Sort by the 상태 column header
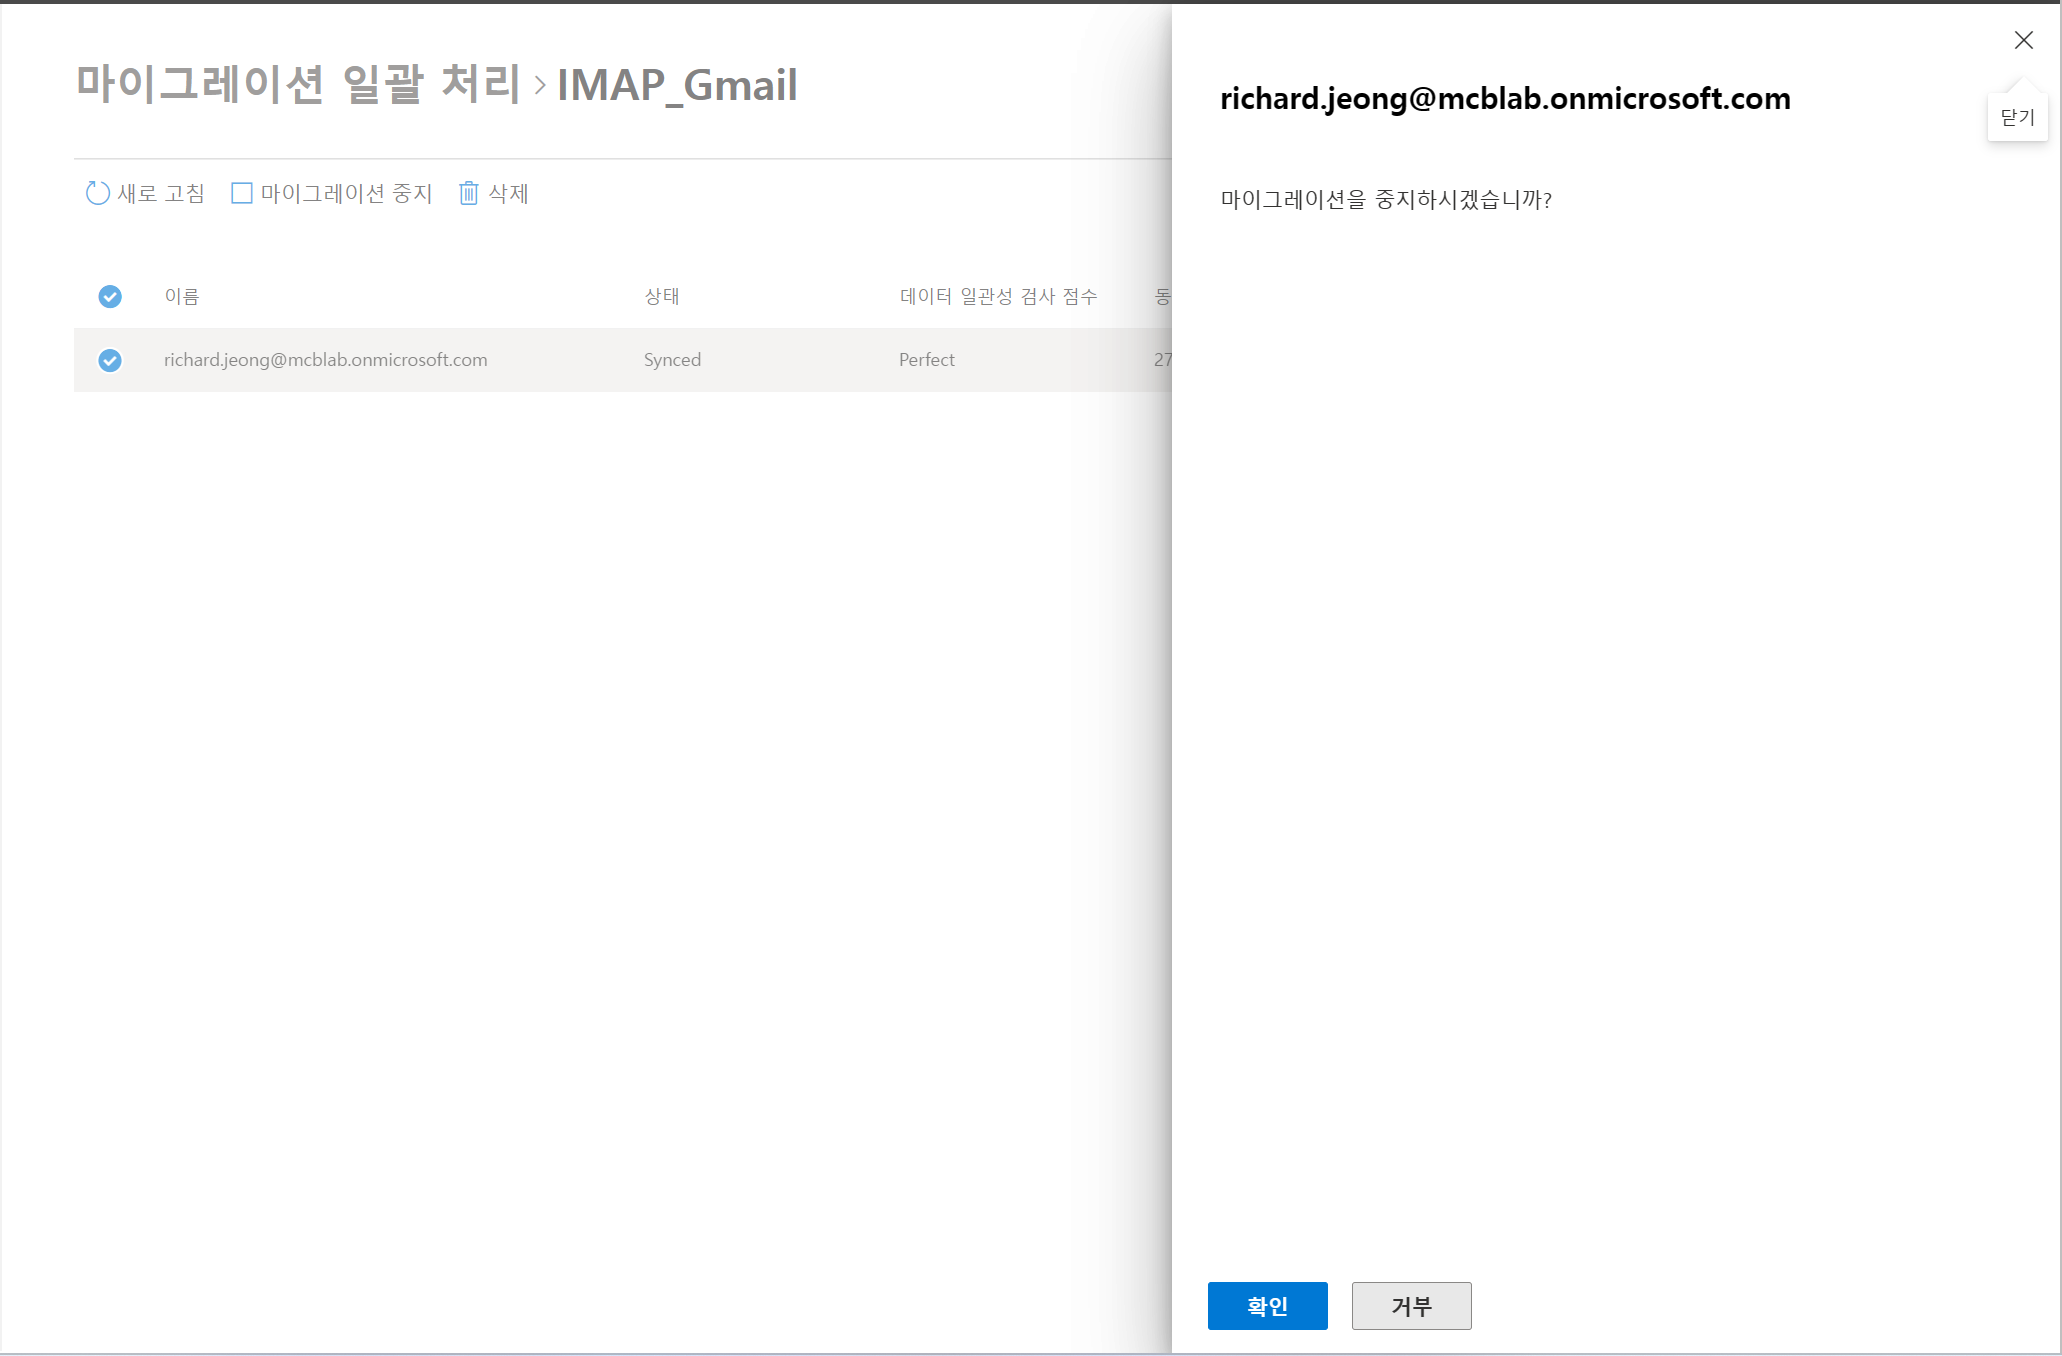The image size is (2062, 1356). point(662,296)
